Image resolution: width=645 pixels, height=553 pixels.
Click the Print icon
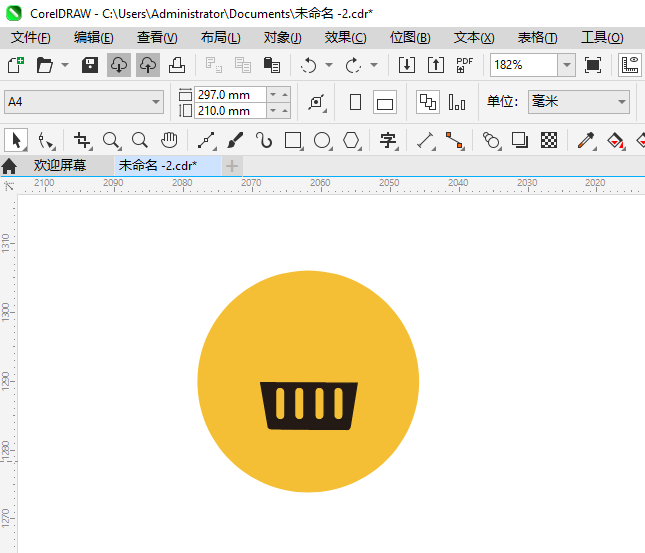pos(177,65)
